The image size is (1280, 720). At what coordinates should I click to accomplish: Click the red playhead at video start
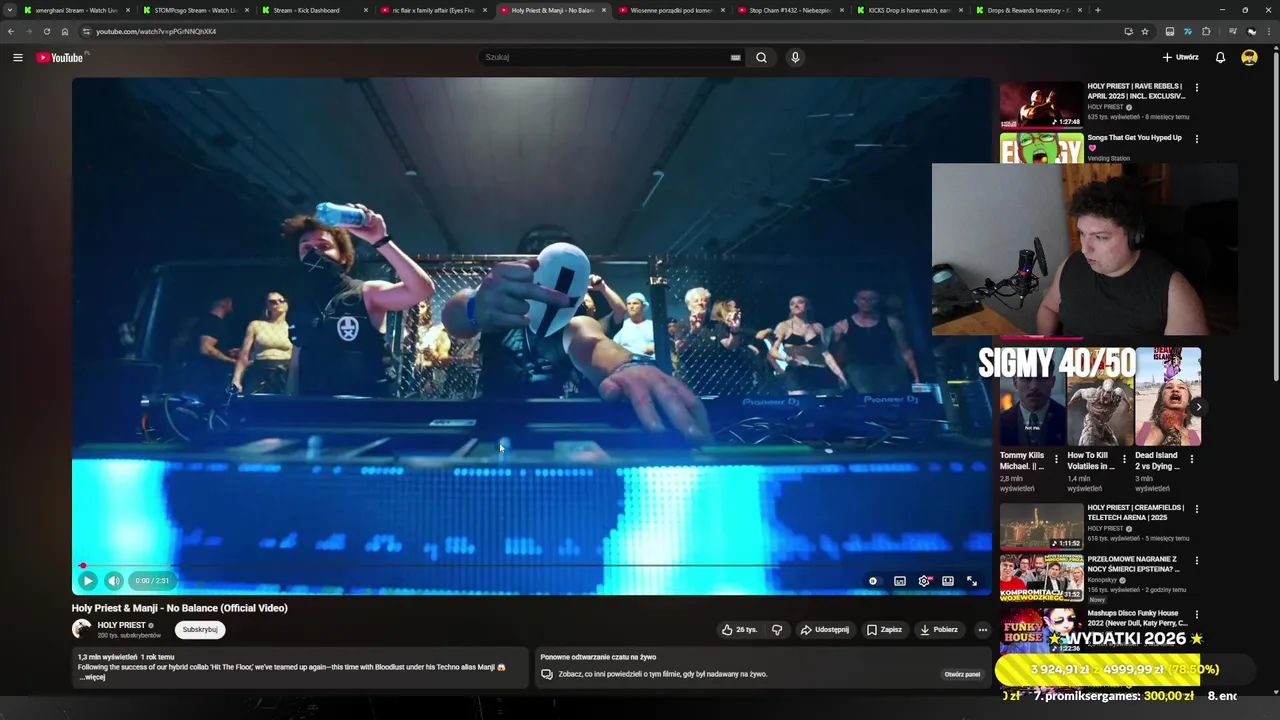(x=82, y=566)
